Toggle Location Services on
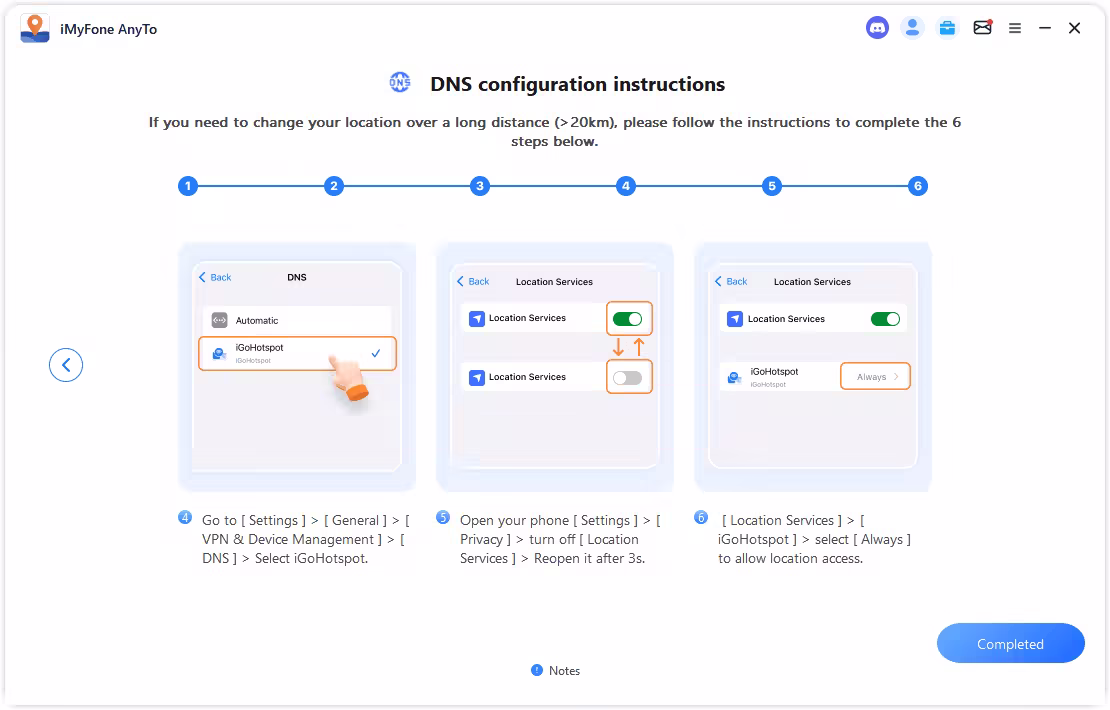Viewport: 1110px width, 710px height. [x=628, y=318]
